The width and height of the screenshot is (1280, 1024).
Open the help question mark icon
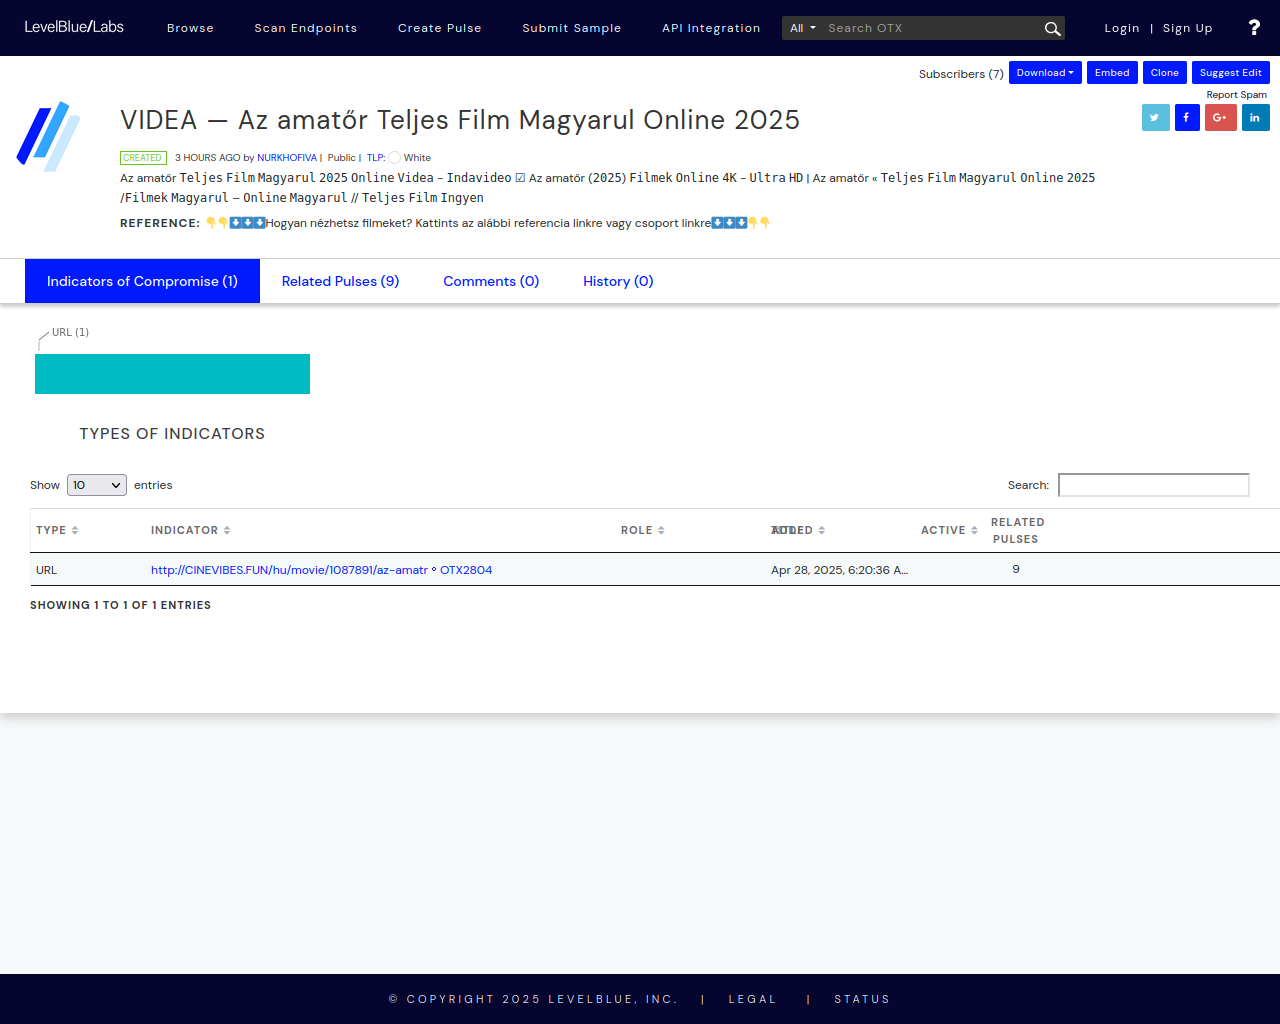[x=1254, y=28]
